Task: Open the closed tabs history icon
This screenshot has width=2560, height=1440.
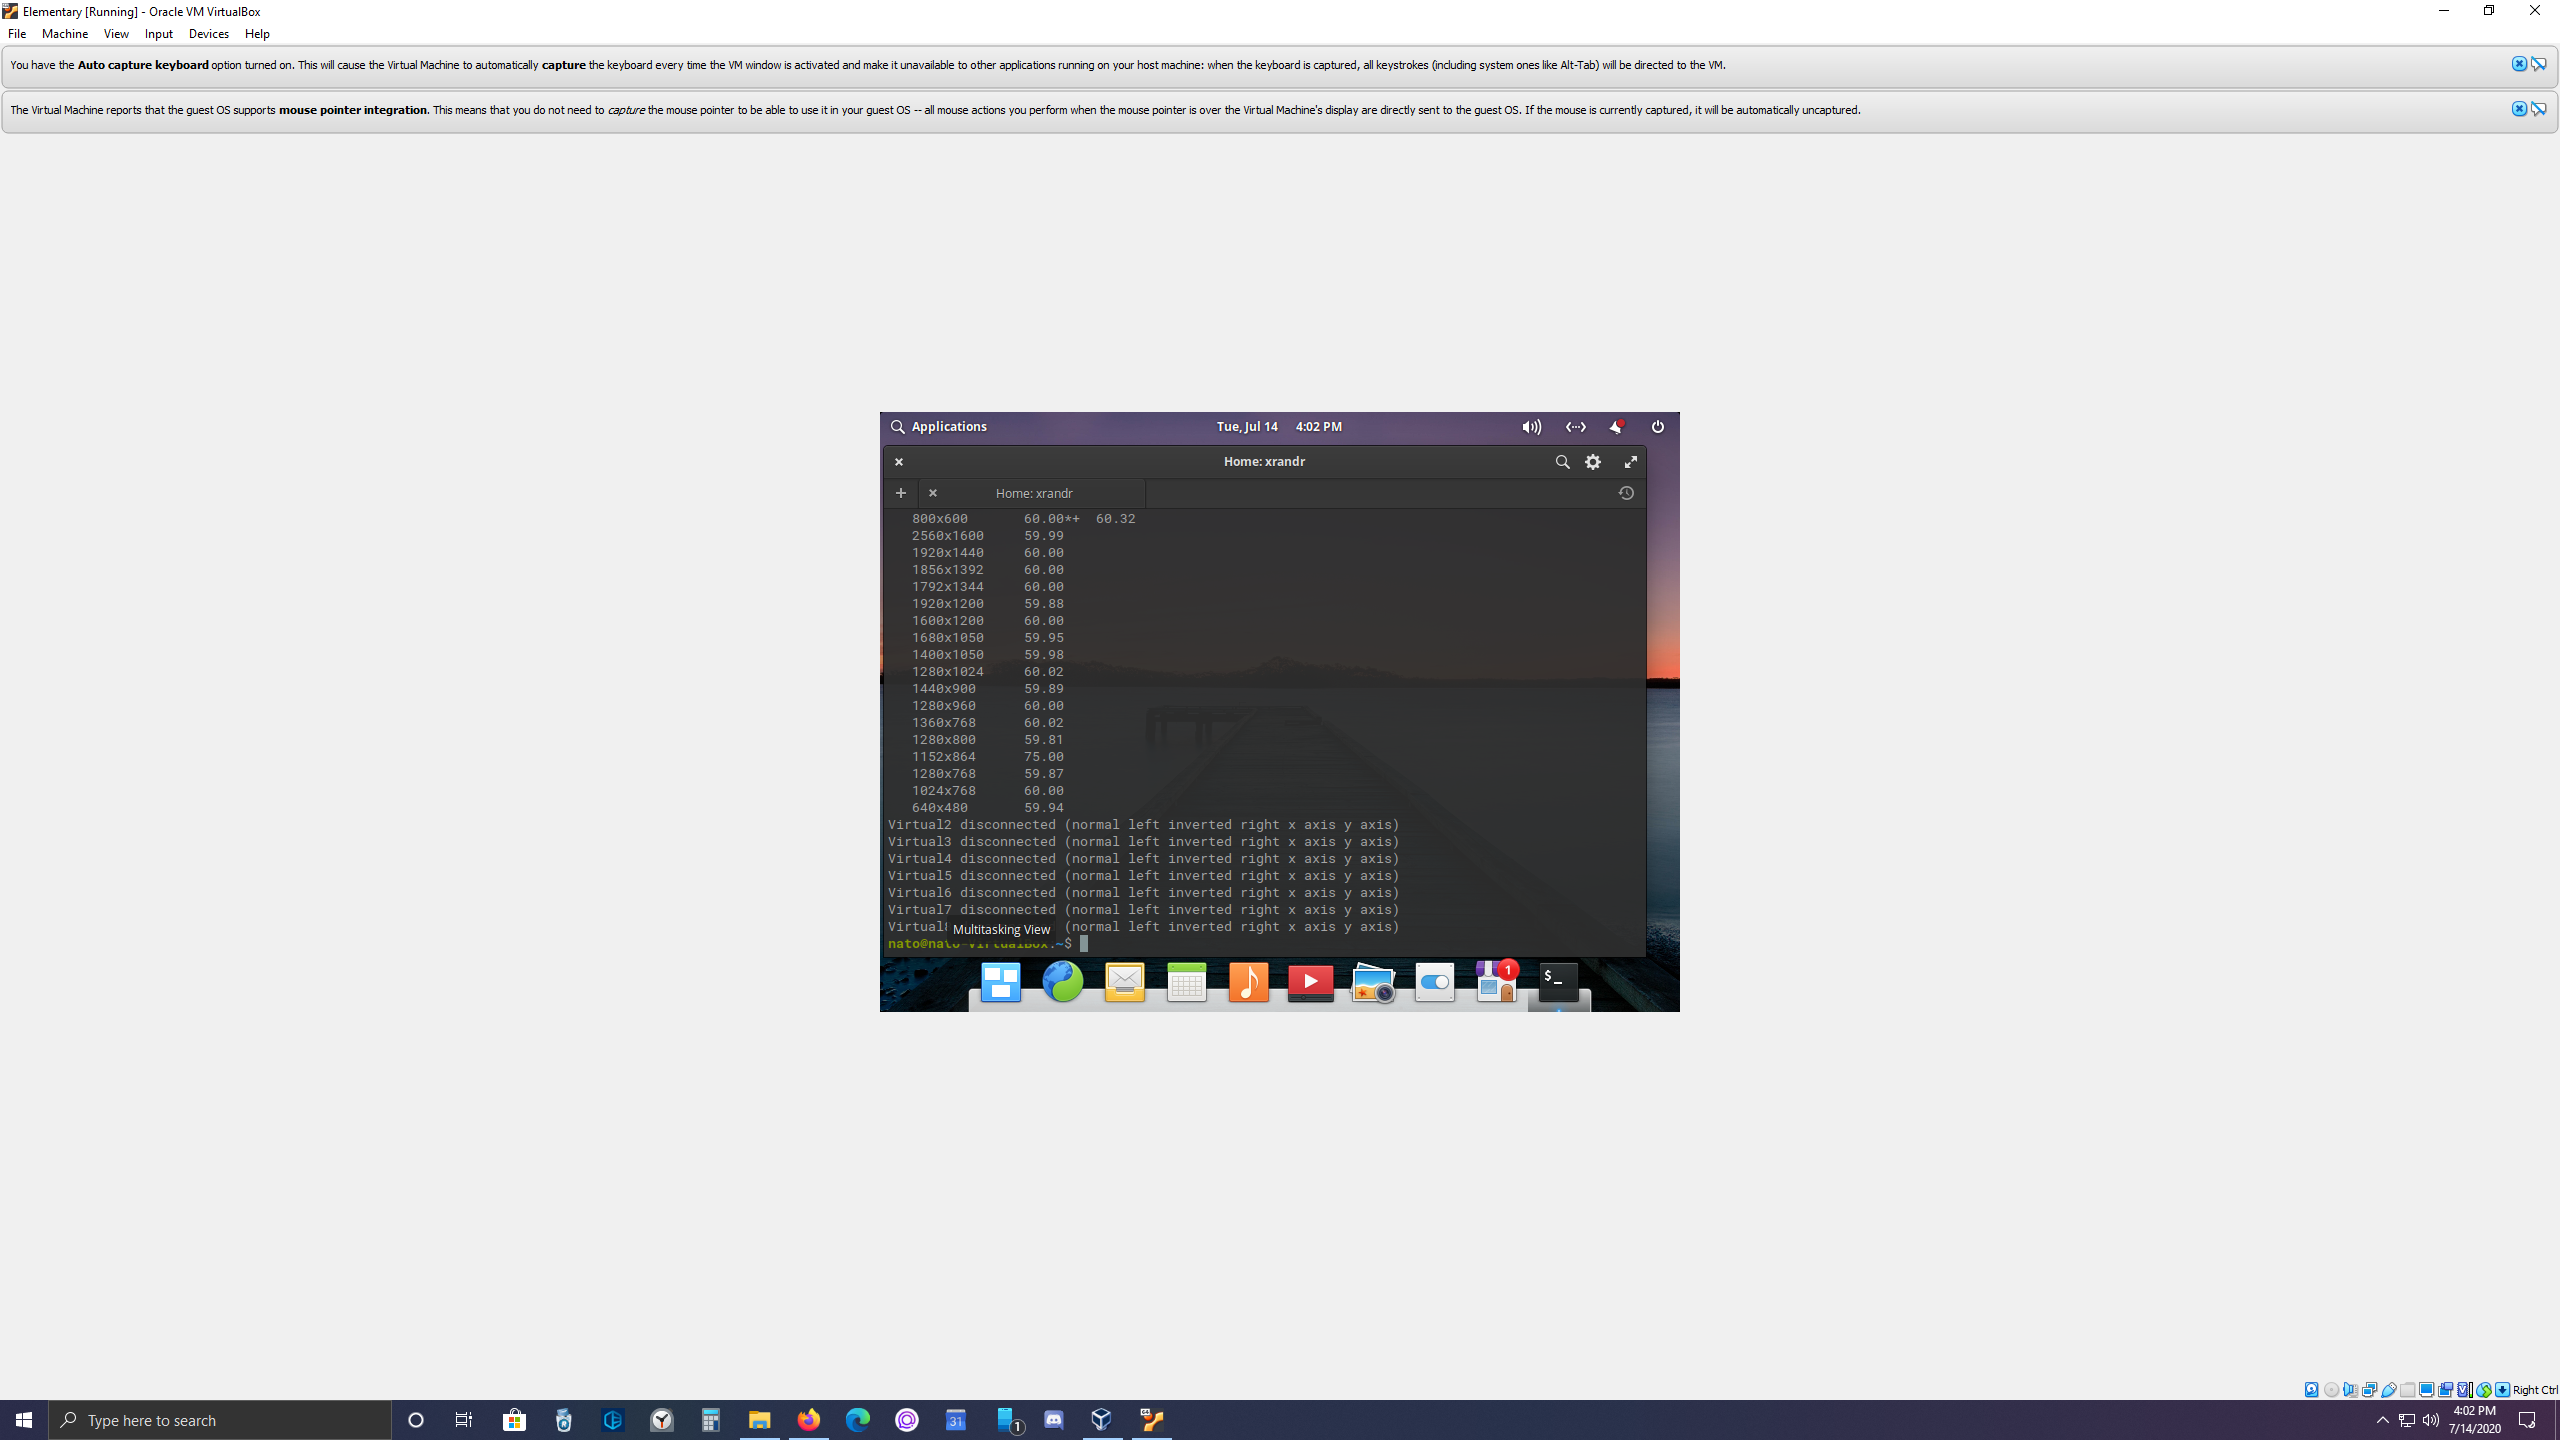Action: point(1626,493)
